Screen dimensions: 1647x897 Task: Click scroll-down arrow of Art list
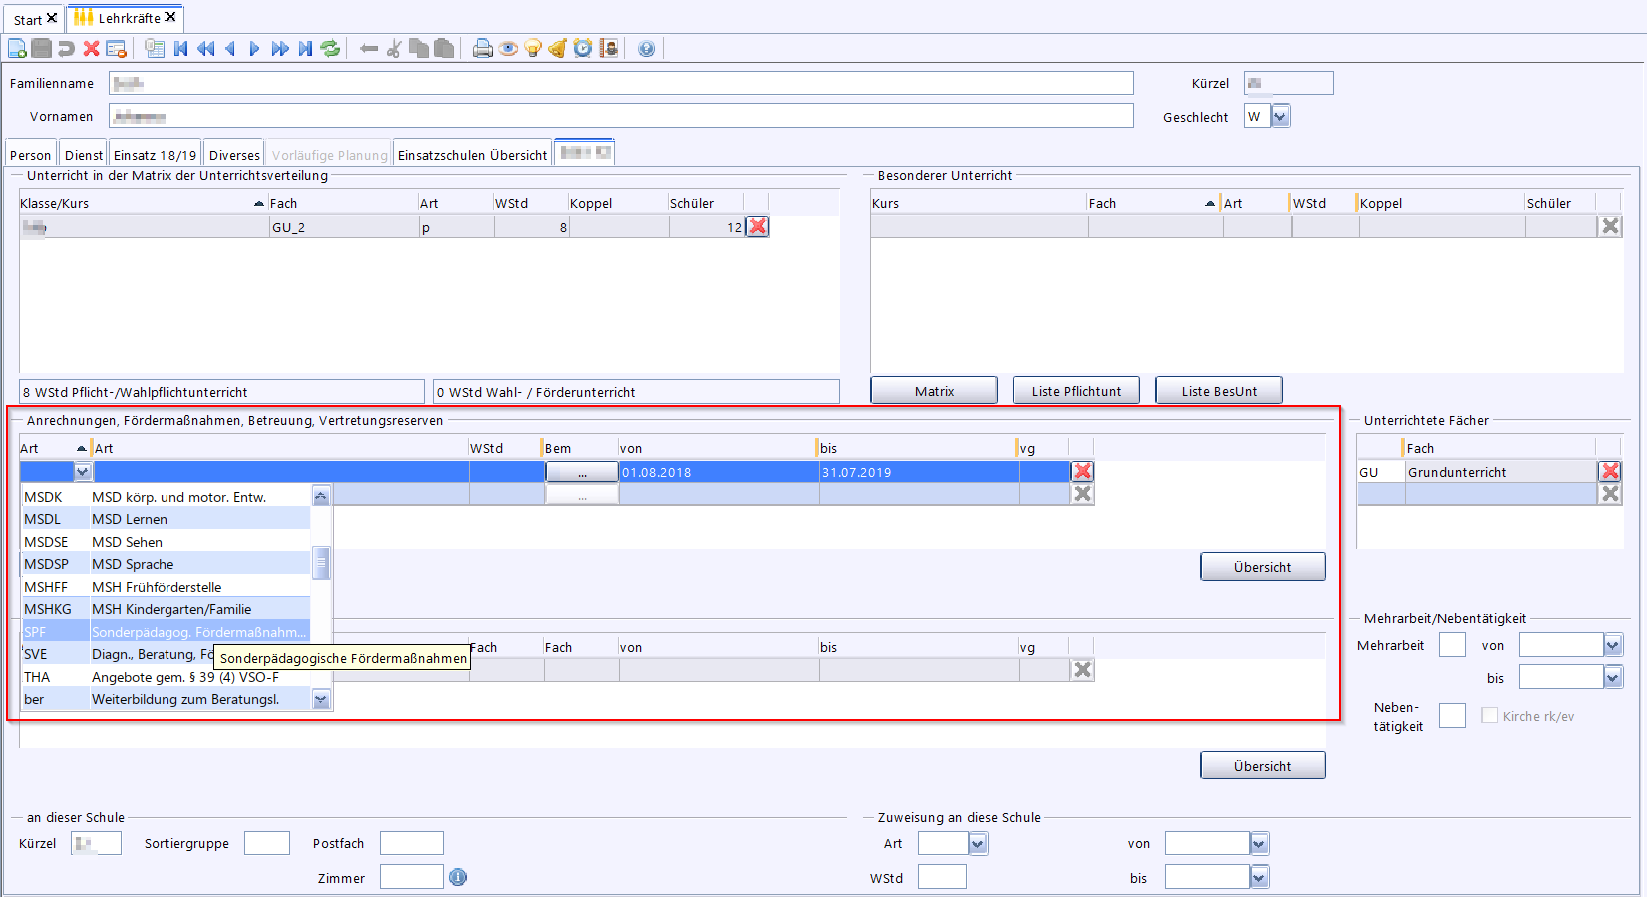tap(321, 700)
